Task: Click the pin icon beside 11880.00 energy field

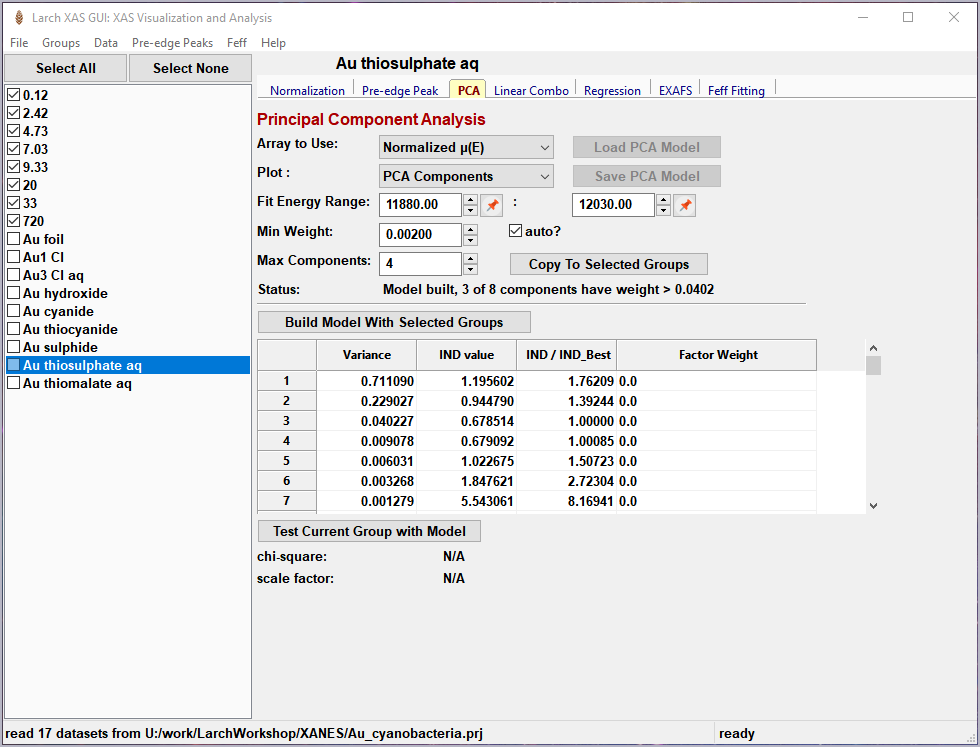Action: click(491, 205)
